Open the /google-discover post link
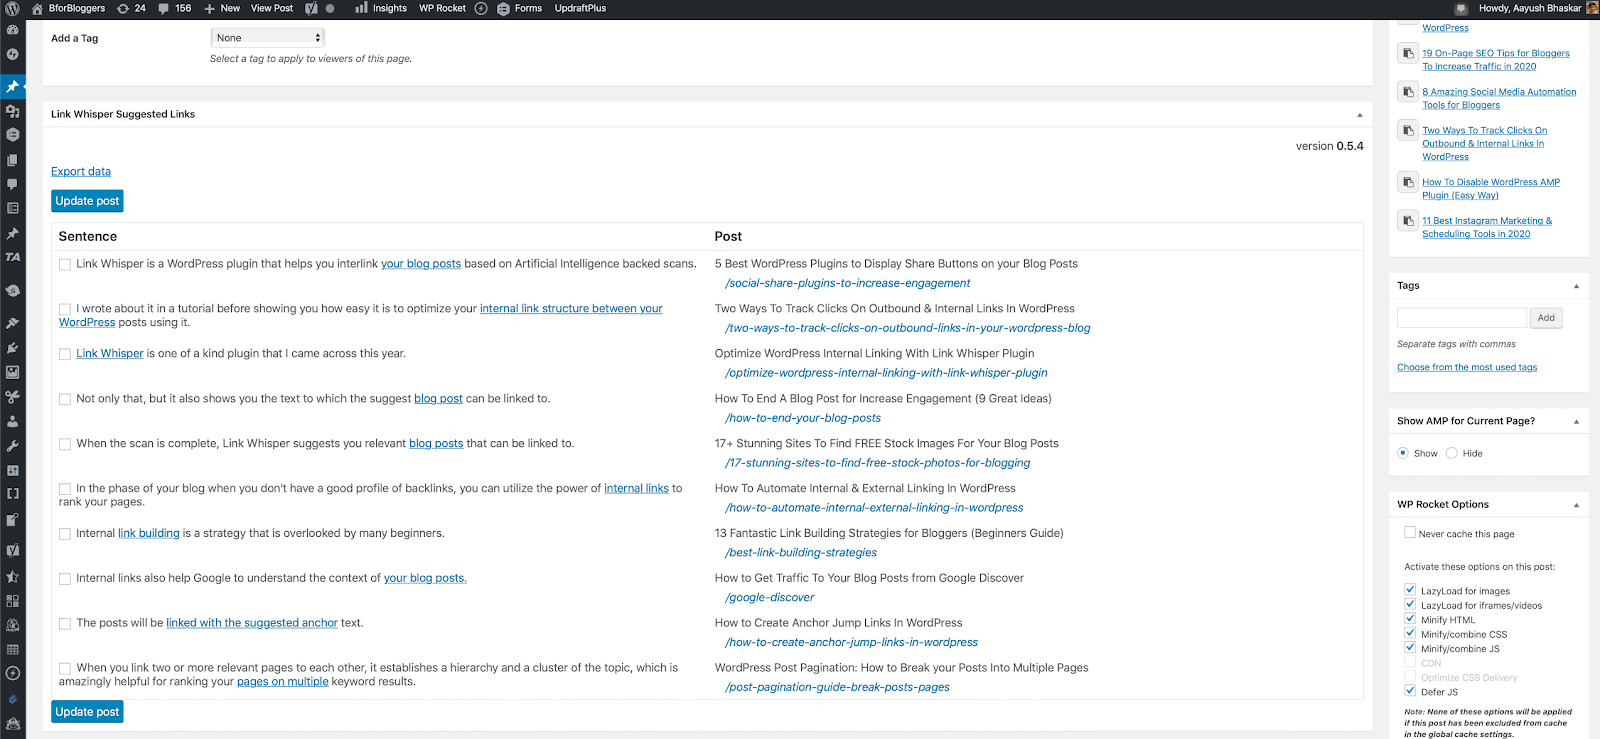 tap(770, 598)
